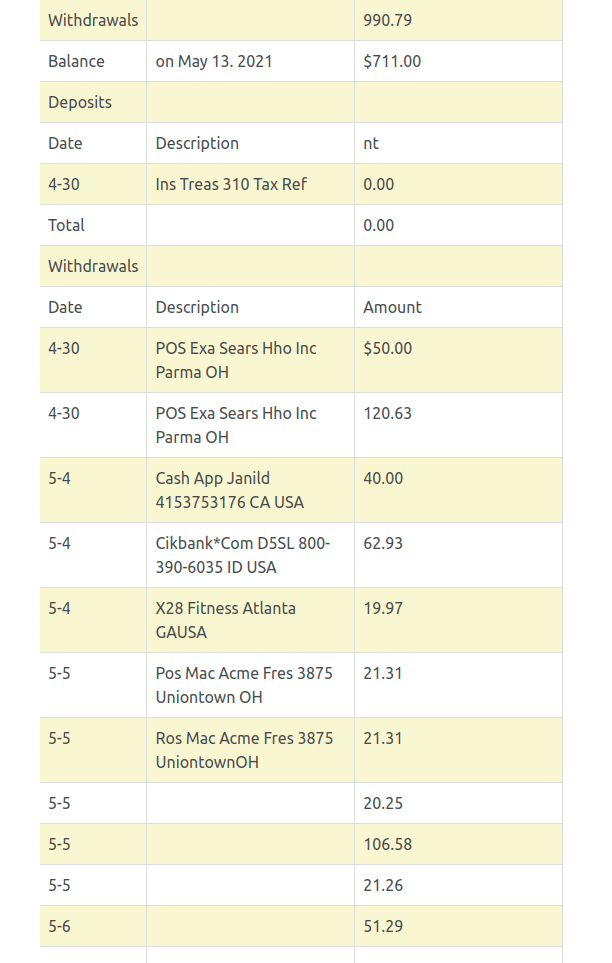Click the 62.93 amount cell
Image resolution: width=612 pixels, height=963 pixels.
[383, 543]
